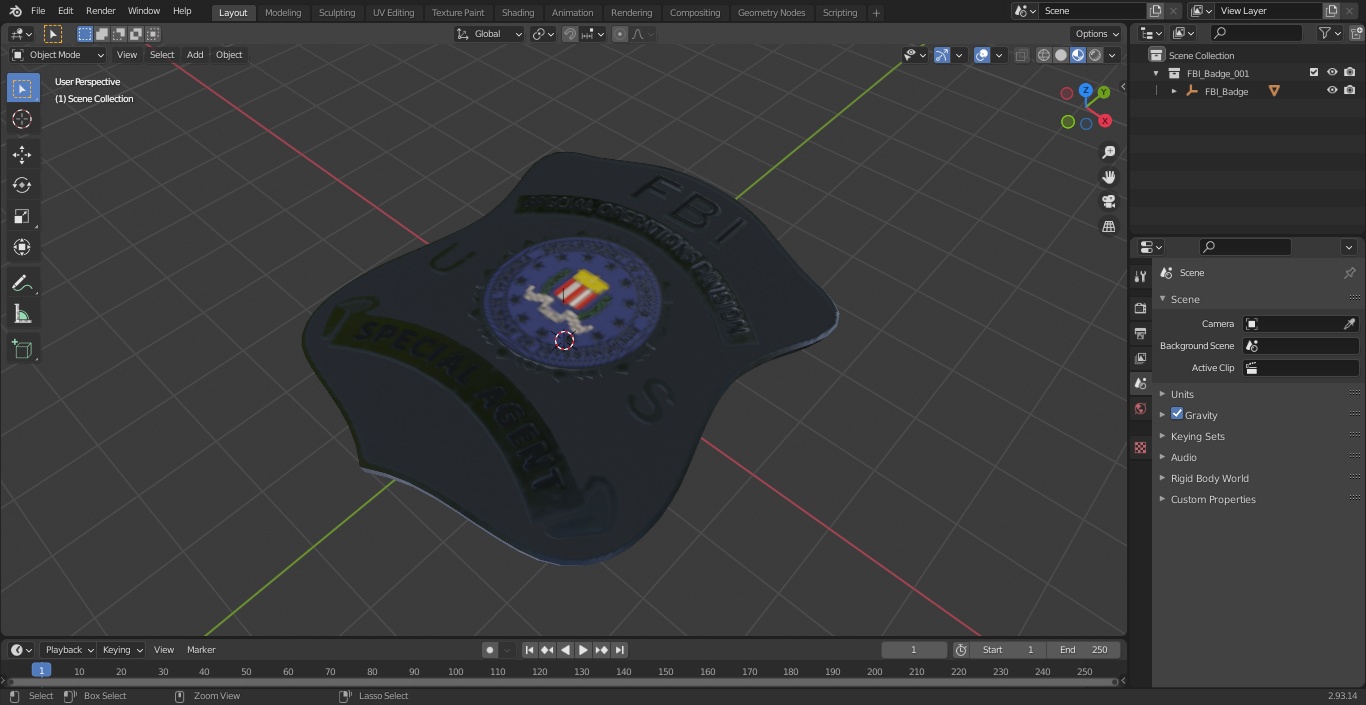The width and height of the screenshot is (1366, 705).
Task: Activate the Select Box tool
Action: pos(22,88)
